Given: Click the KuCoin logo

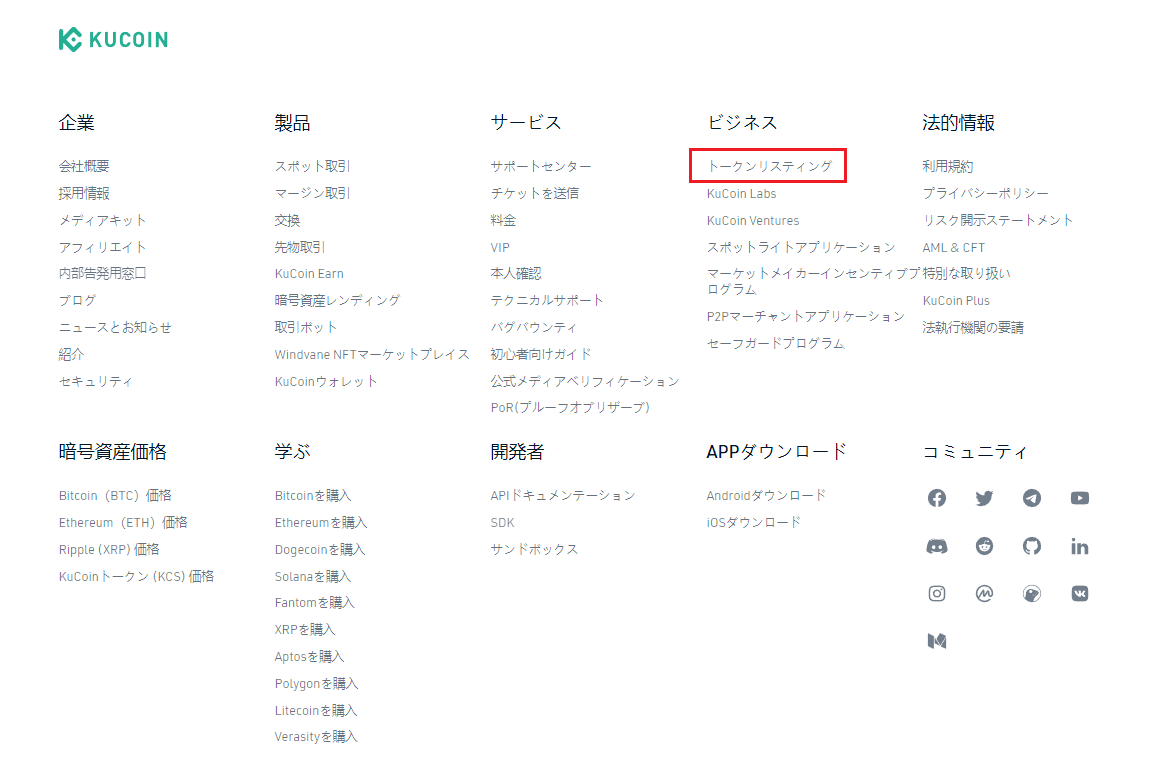Looking at the screenshot, I should 114,39.
